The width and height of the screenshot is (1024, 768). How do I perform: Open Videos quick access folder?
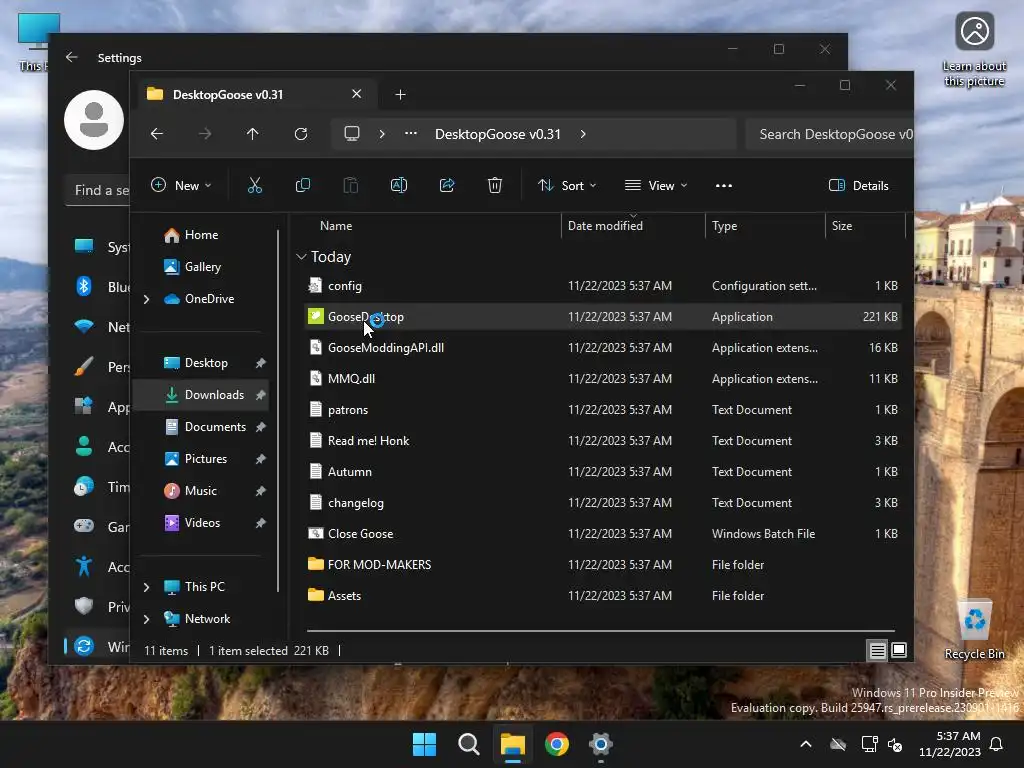[202, 522]
